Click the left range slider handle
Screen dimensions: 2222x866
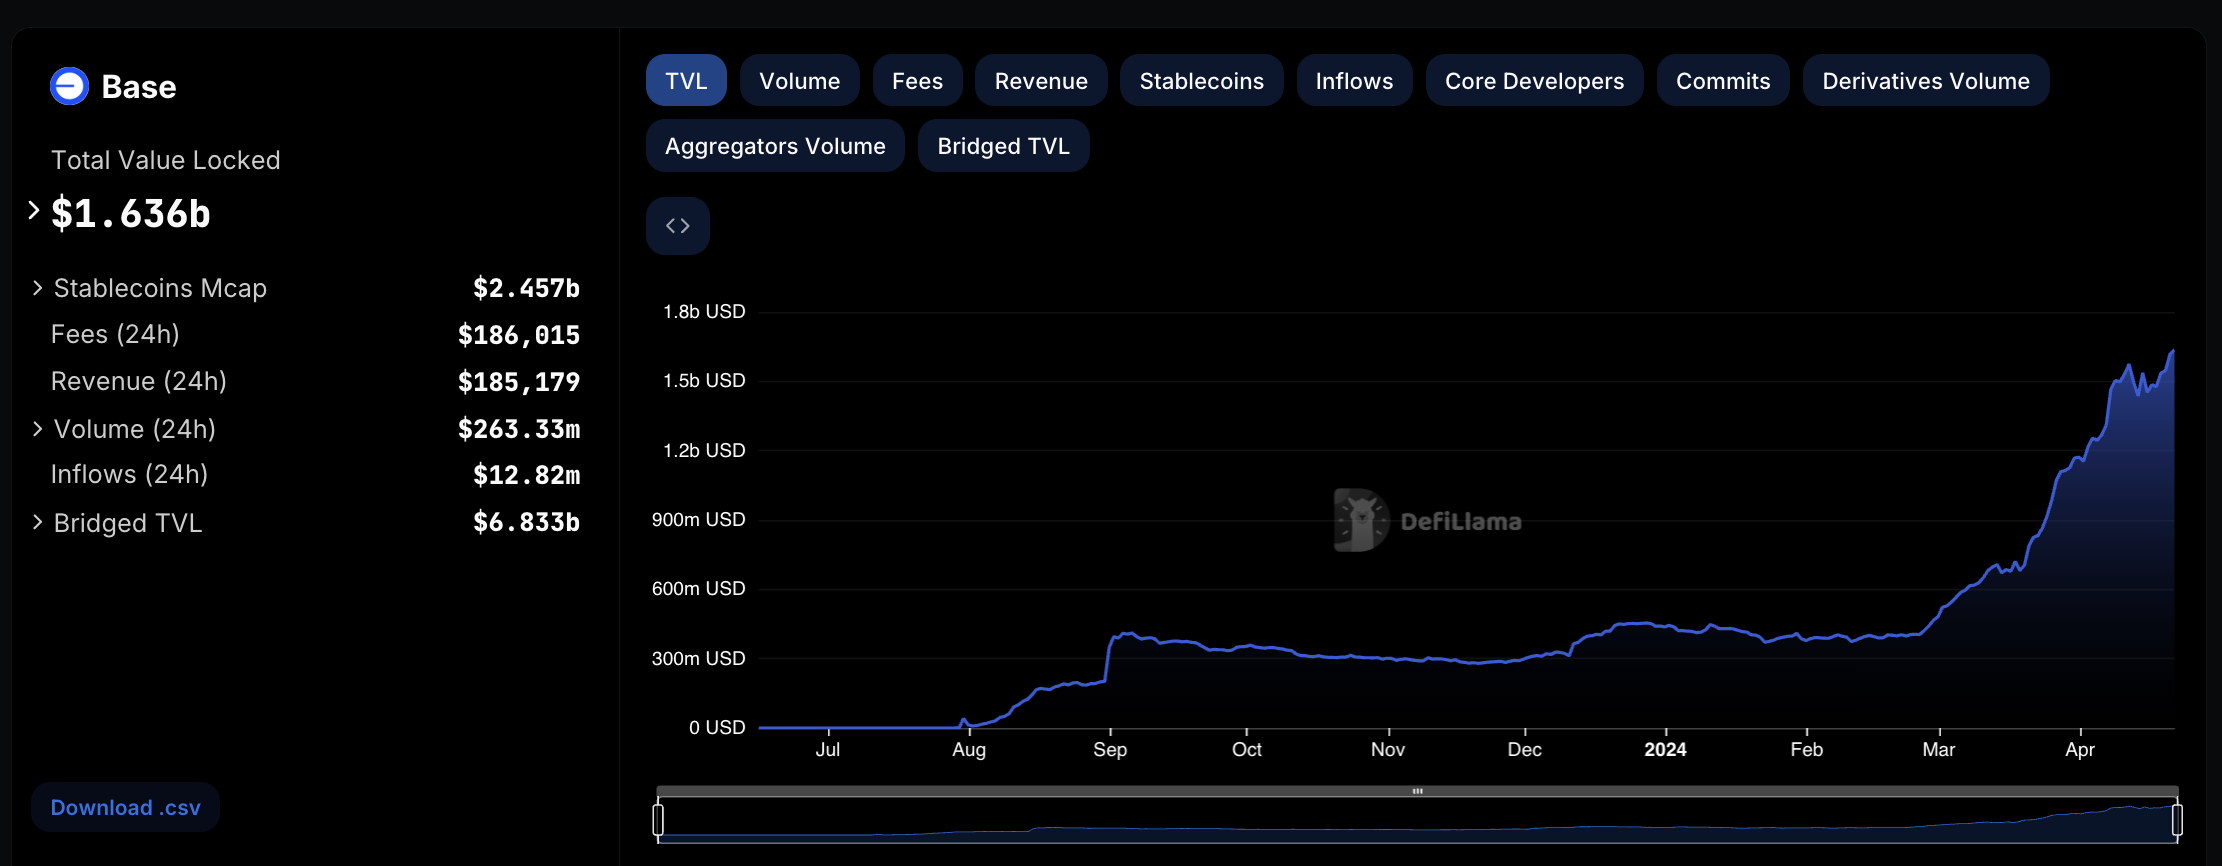[x=658, y=820]
